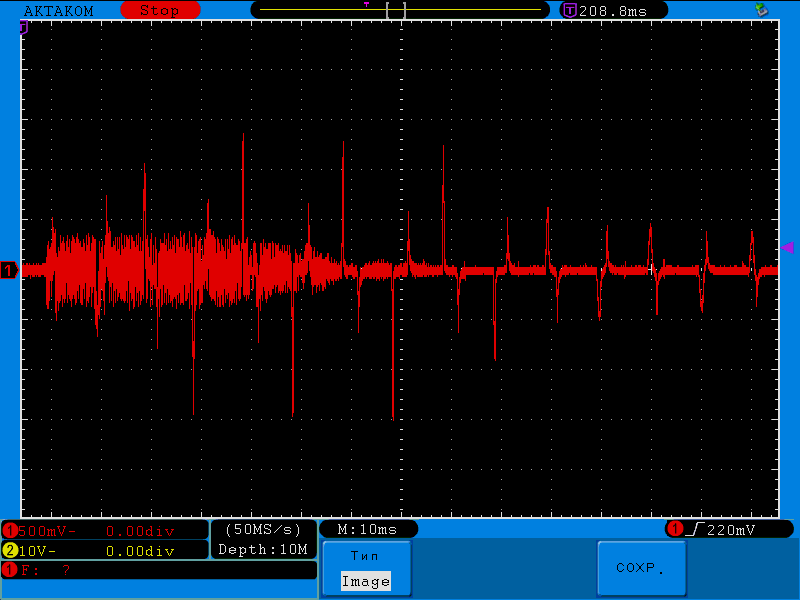
Task: Click the rising edge trigger slope icon
Action: point(695,530)
